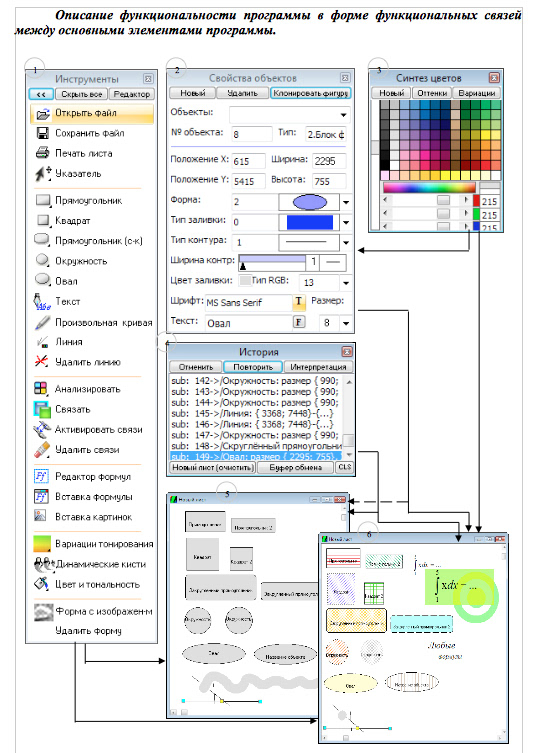Click the Ширина контр slider bar
The image size is (540, 753).
click(272, 262)
